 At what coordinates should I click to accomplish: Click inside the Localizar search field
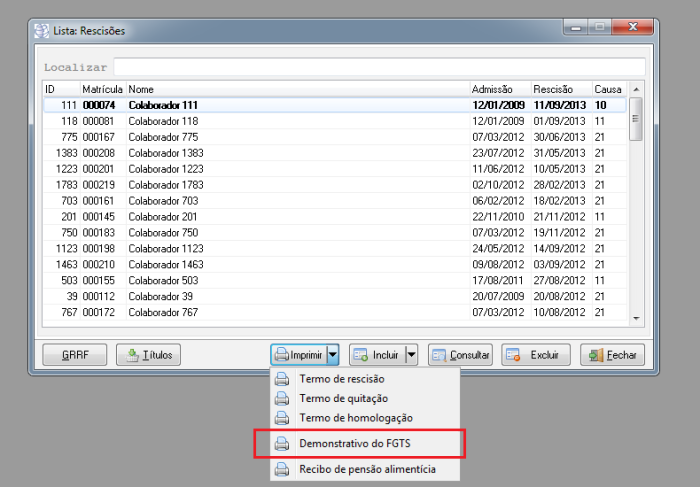click(x=378, y=67)
